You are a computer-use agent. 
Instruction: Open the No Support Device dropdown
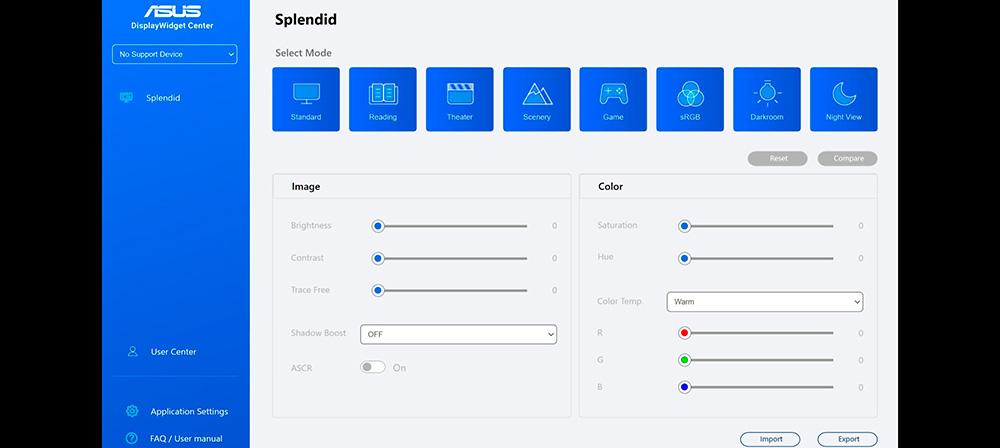175,54
